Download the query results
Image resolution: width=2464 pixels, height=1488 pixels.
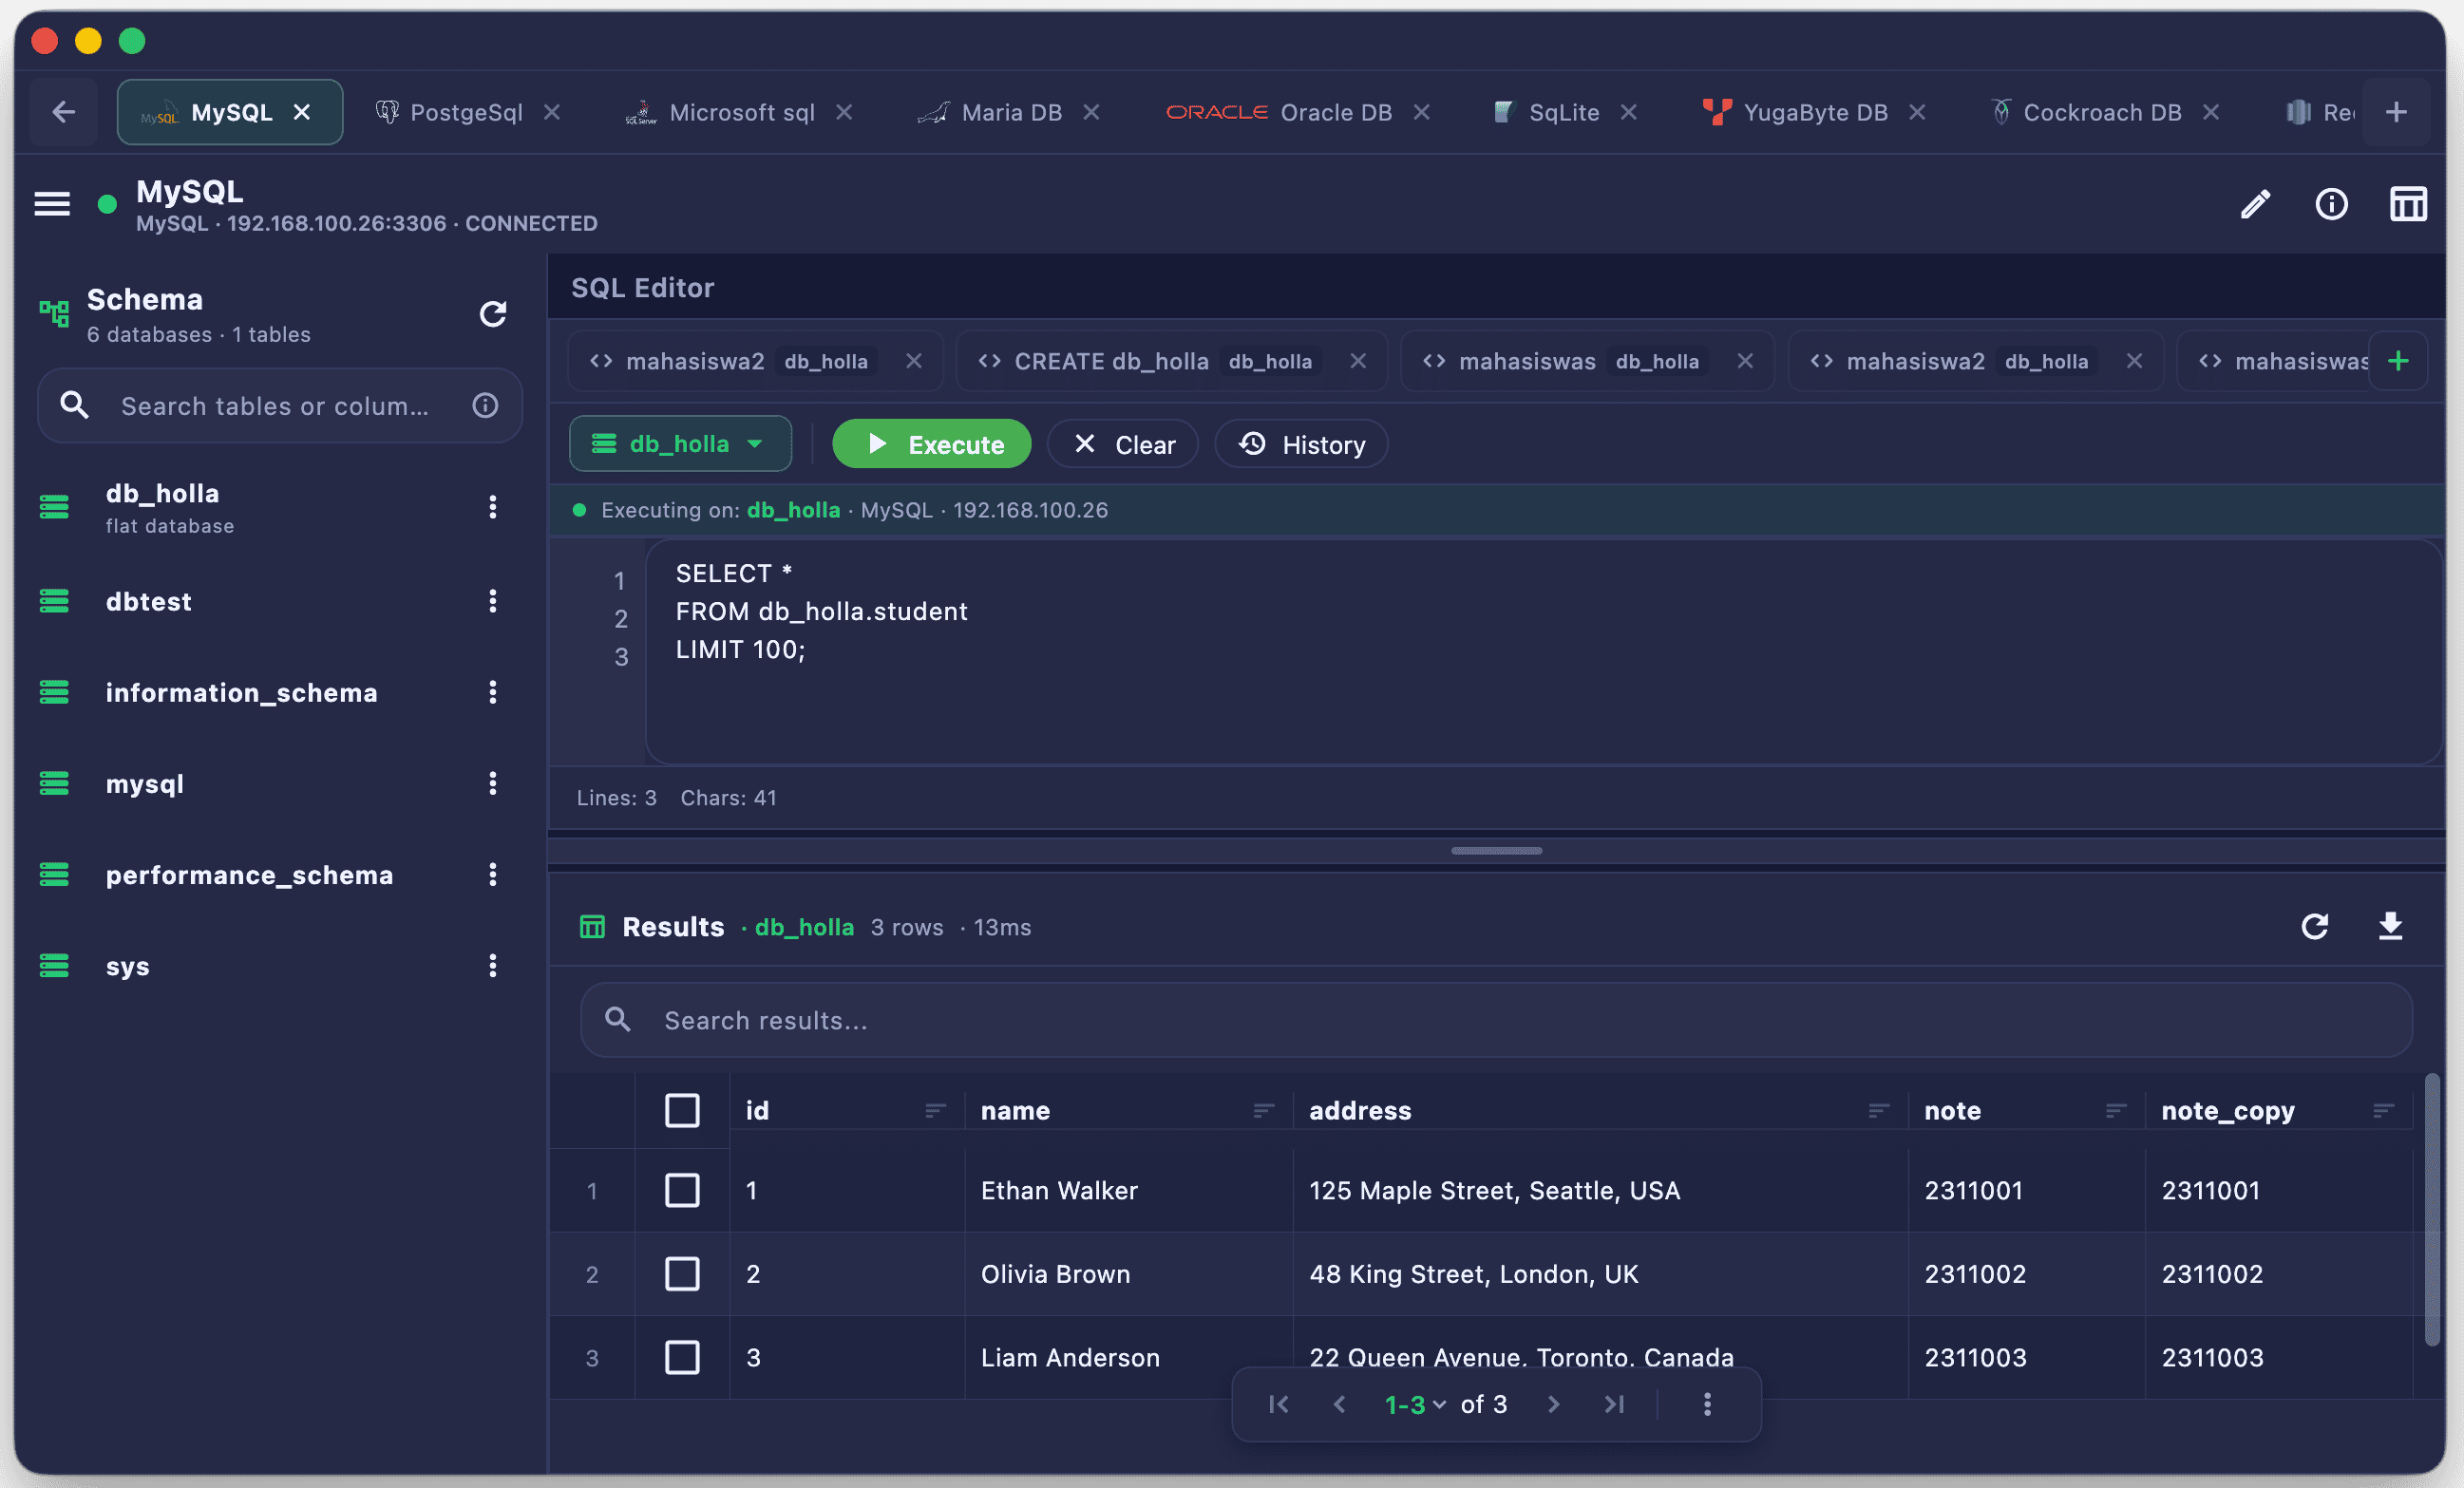tap(2390, 926)
